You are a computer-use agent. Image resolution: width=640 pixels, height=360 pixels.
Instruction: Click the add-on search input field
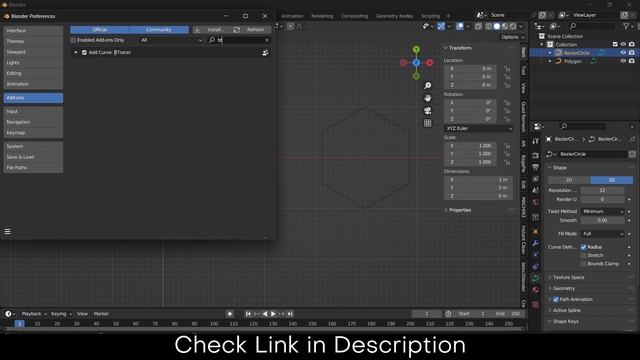point(239,40)
